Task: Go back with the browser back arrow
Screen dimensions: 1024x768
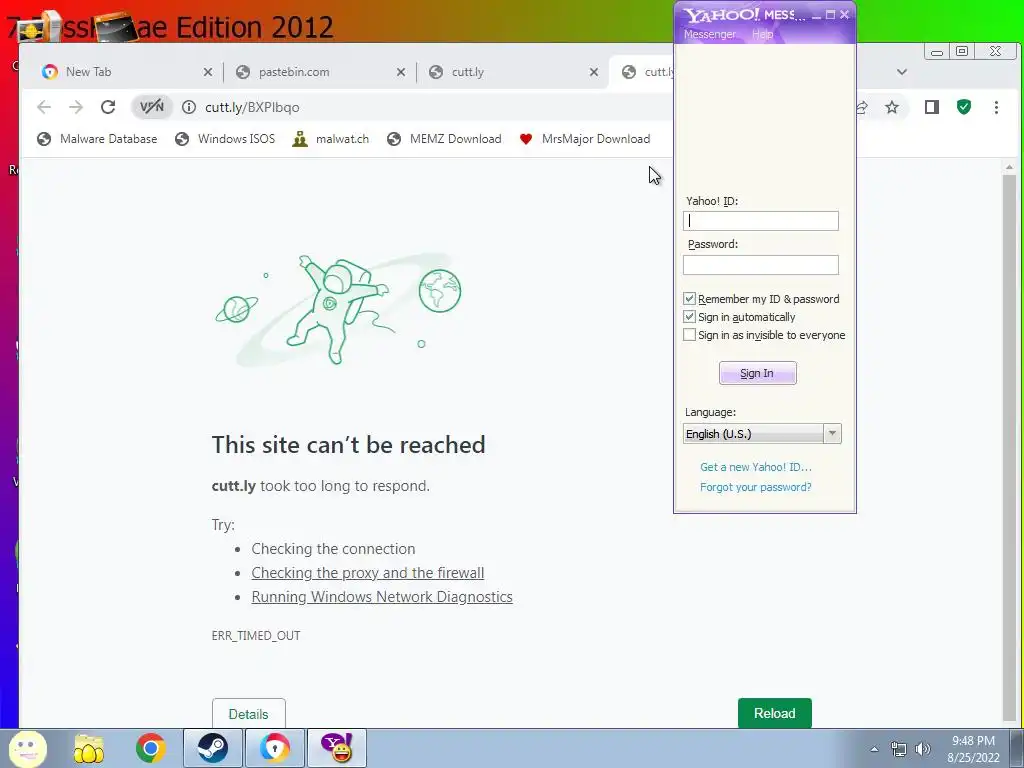Action: 44,107
